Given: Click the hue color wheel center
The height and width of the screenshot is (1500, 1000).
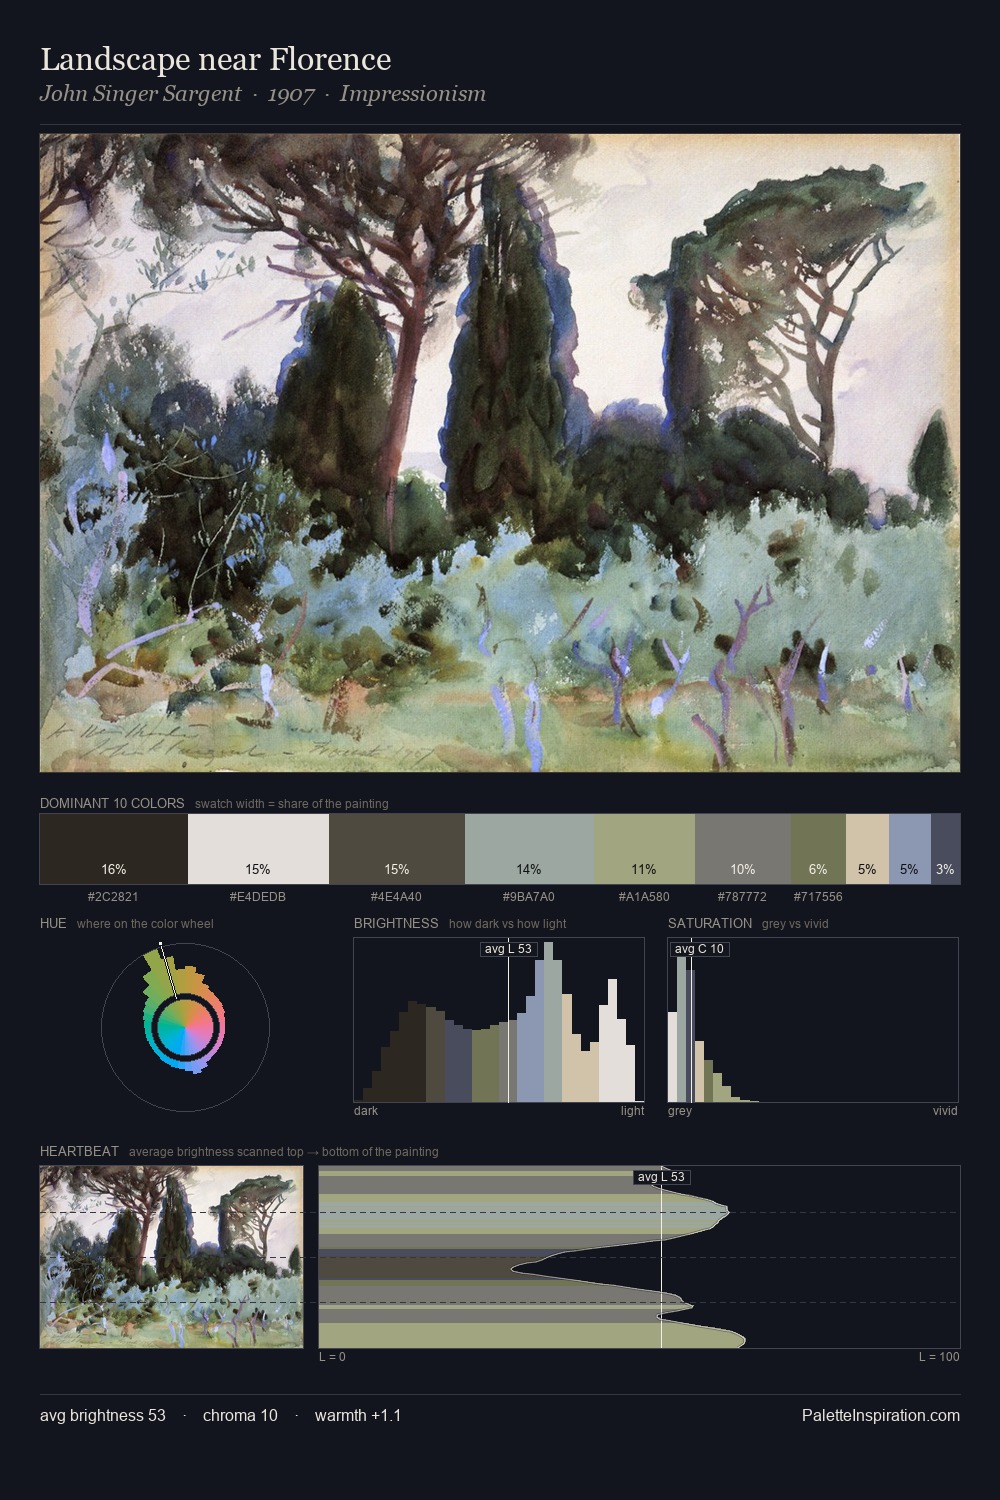Looking at the screenshot, I should (185, 1026).
